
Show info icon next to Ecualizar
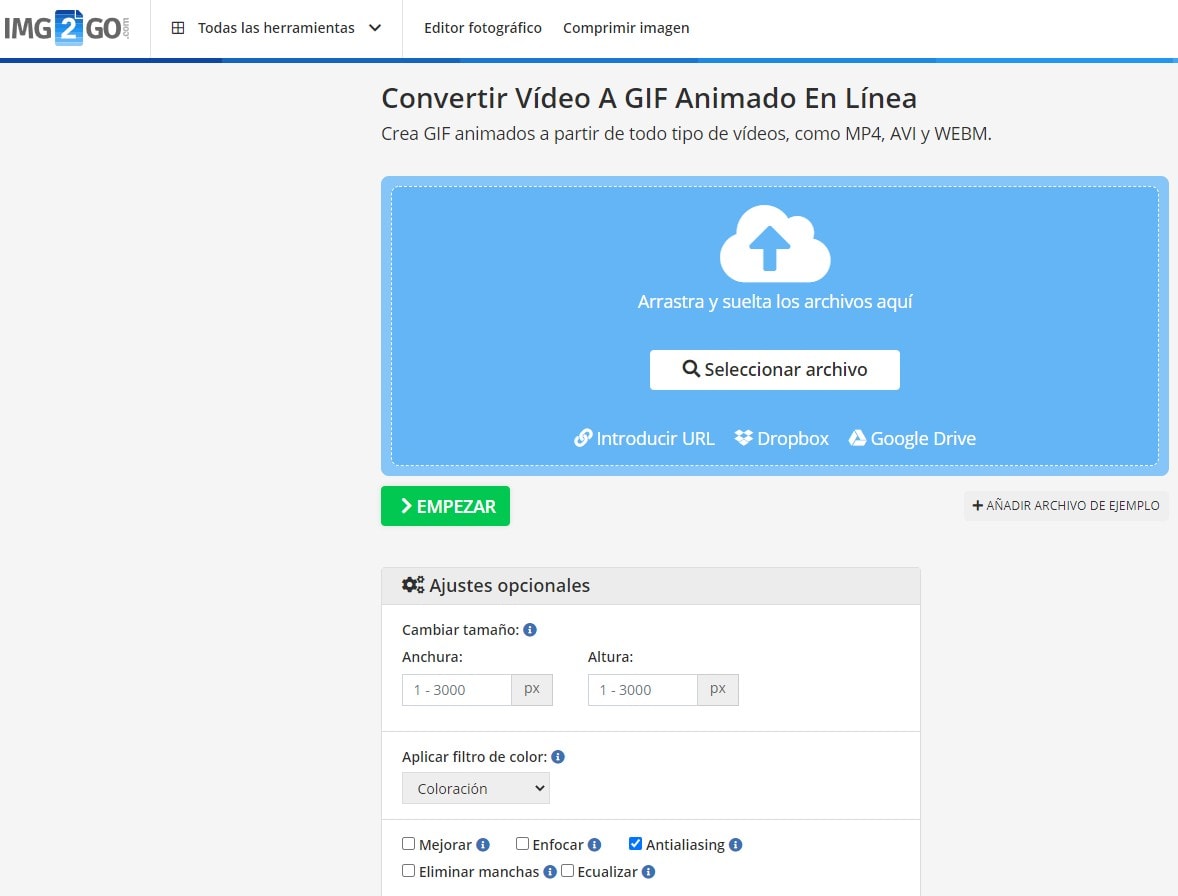click(x=648, y=872)
